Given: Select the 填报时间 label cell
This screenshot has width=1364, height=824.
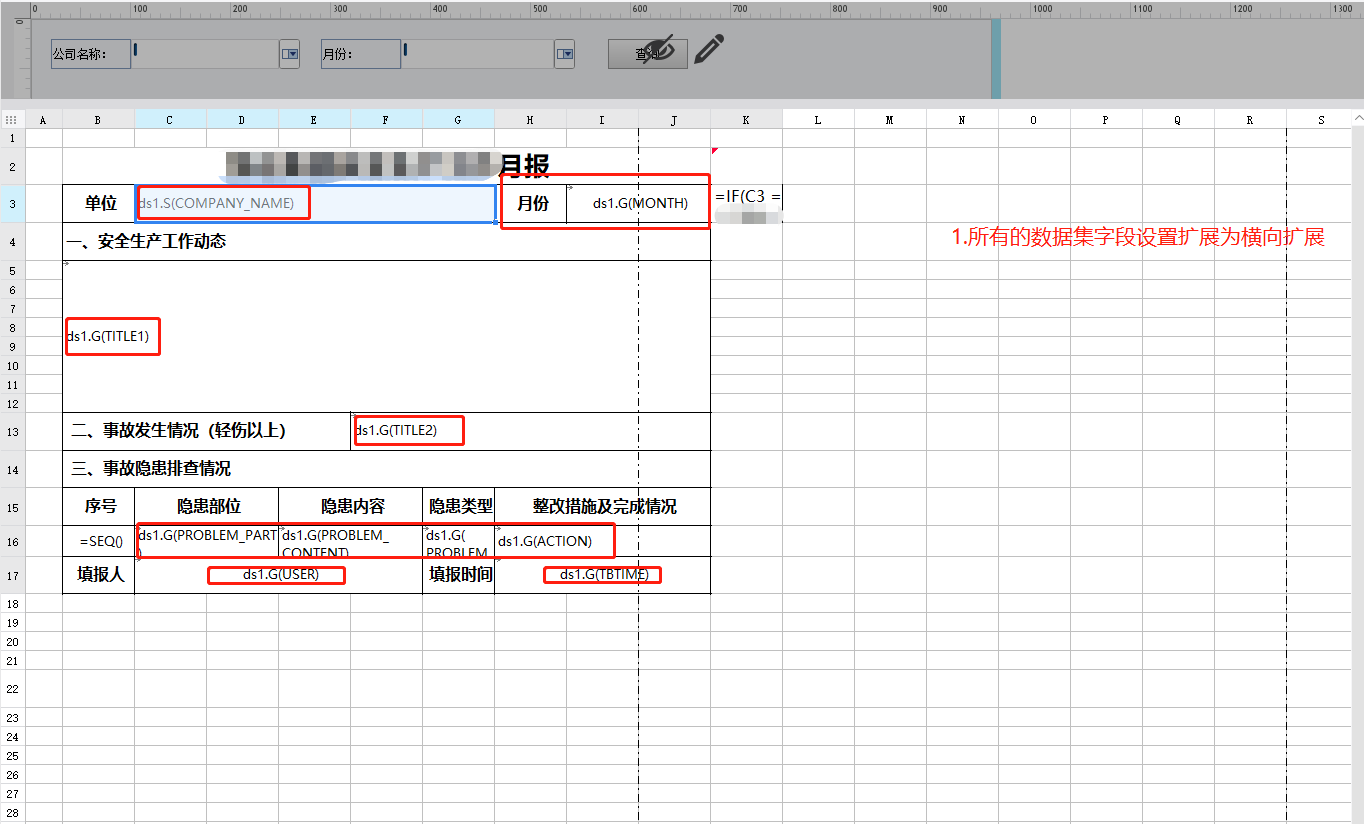Looking at the screenshot, I should tap(459, 575).
